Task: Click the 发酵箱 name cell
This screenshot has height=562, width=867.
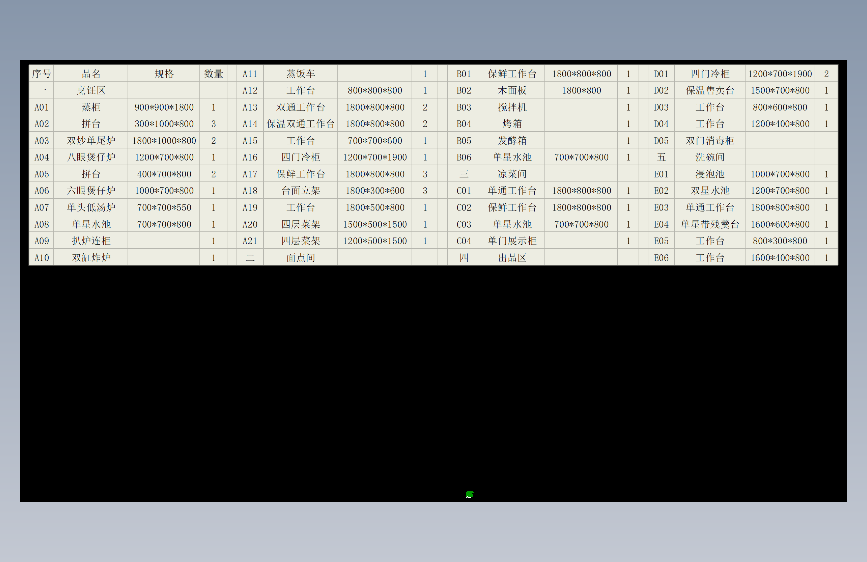Action: tap(512, 140)
